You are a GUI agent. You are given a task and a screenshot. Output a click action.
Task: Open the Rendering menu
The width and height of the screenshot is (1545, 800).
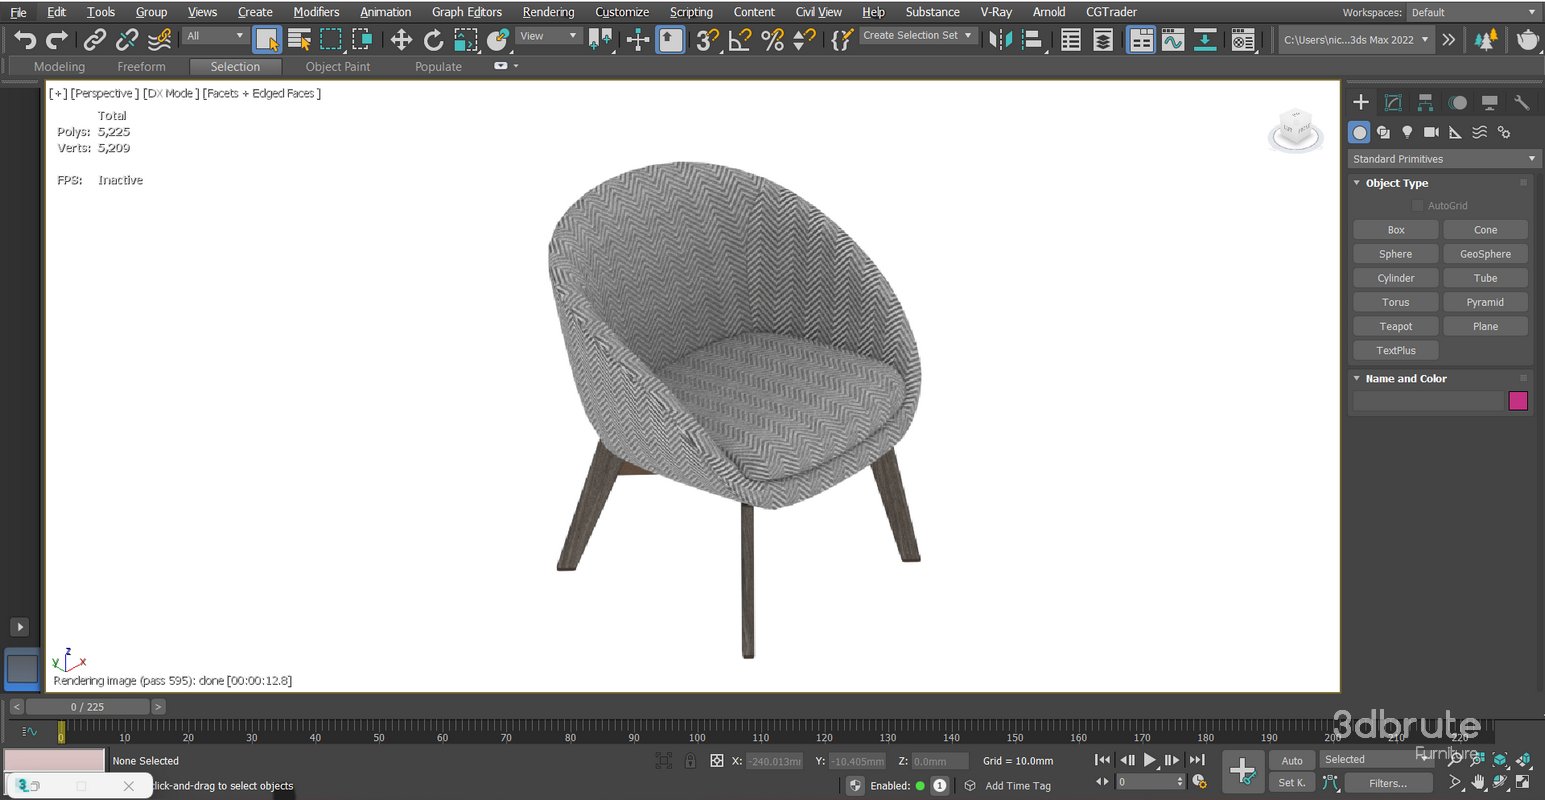pyautogui.click(x=548, y=12)
